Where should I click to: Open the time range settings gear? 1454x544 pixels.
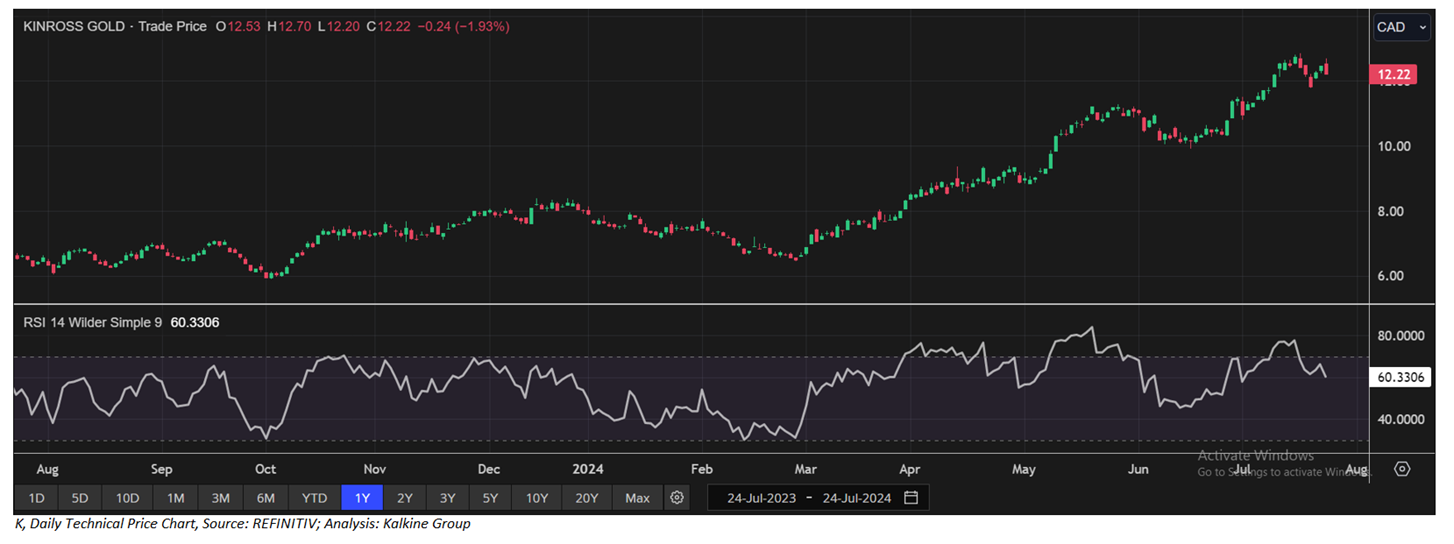click(x=678, y=498)
